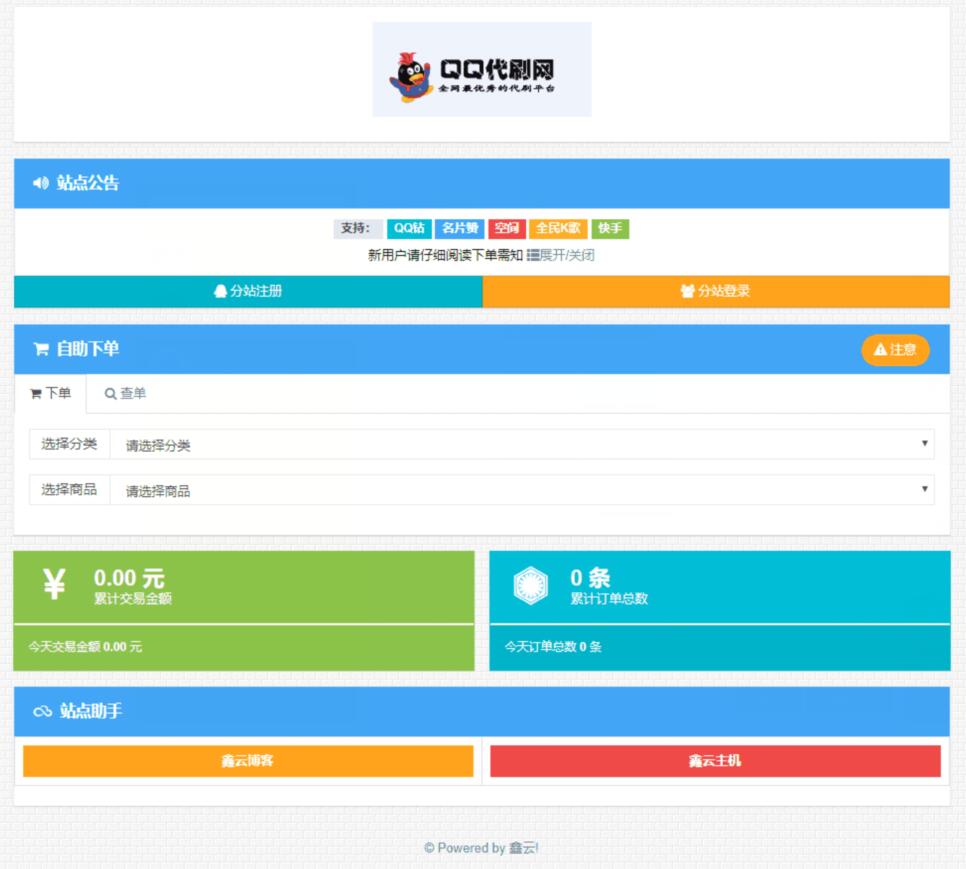Viewport: 966px width, 869px height.
Task: Click 新用户请仔细阅读下单需知 text
Action: click(445, 255)
